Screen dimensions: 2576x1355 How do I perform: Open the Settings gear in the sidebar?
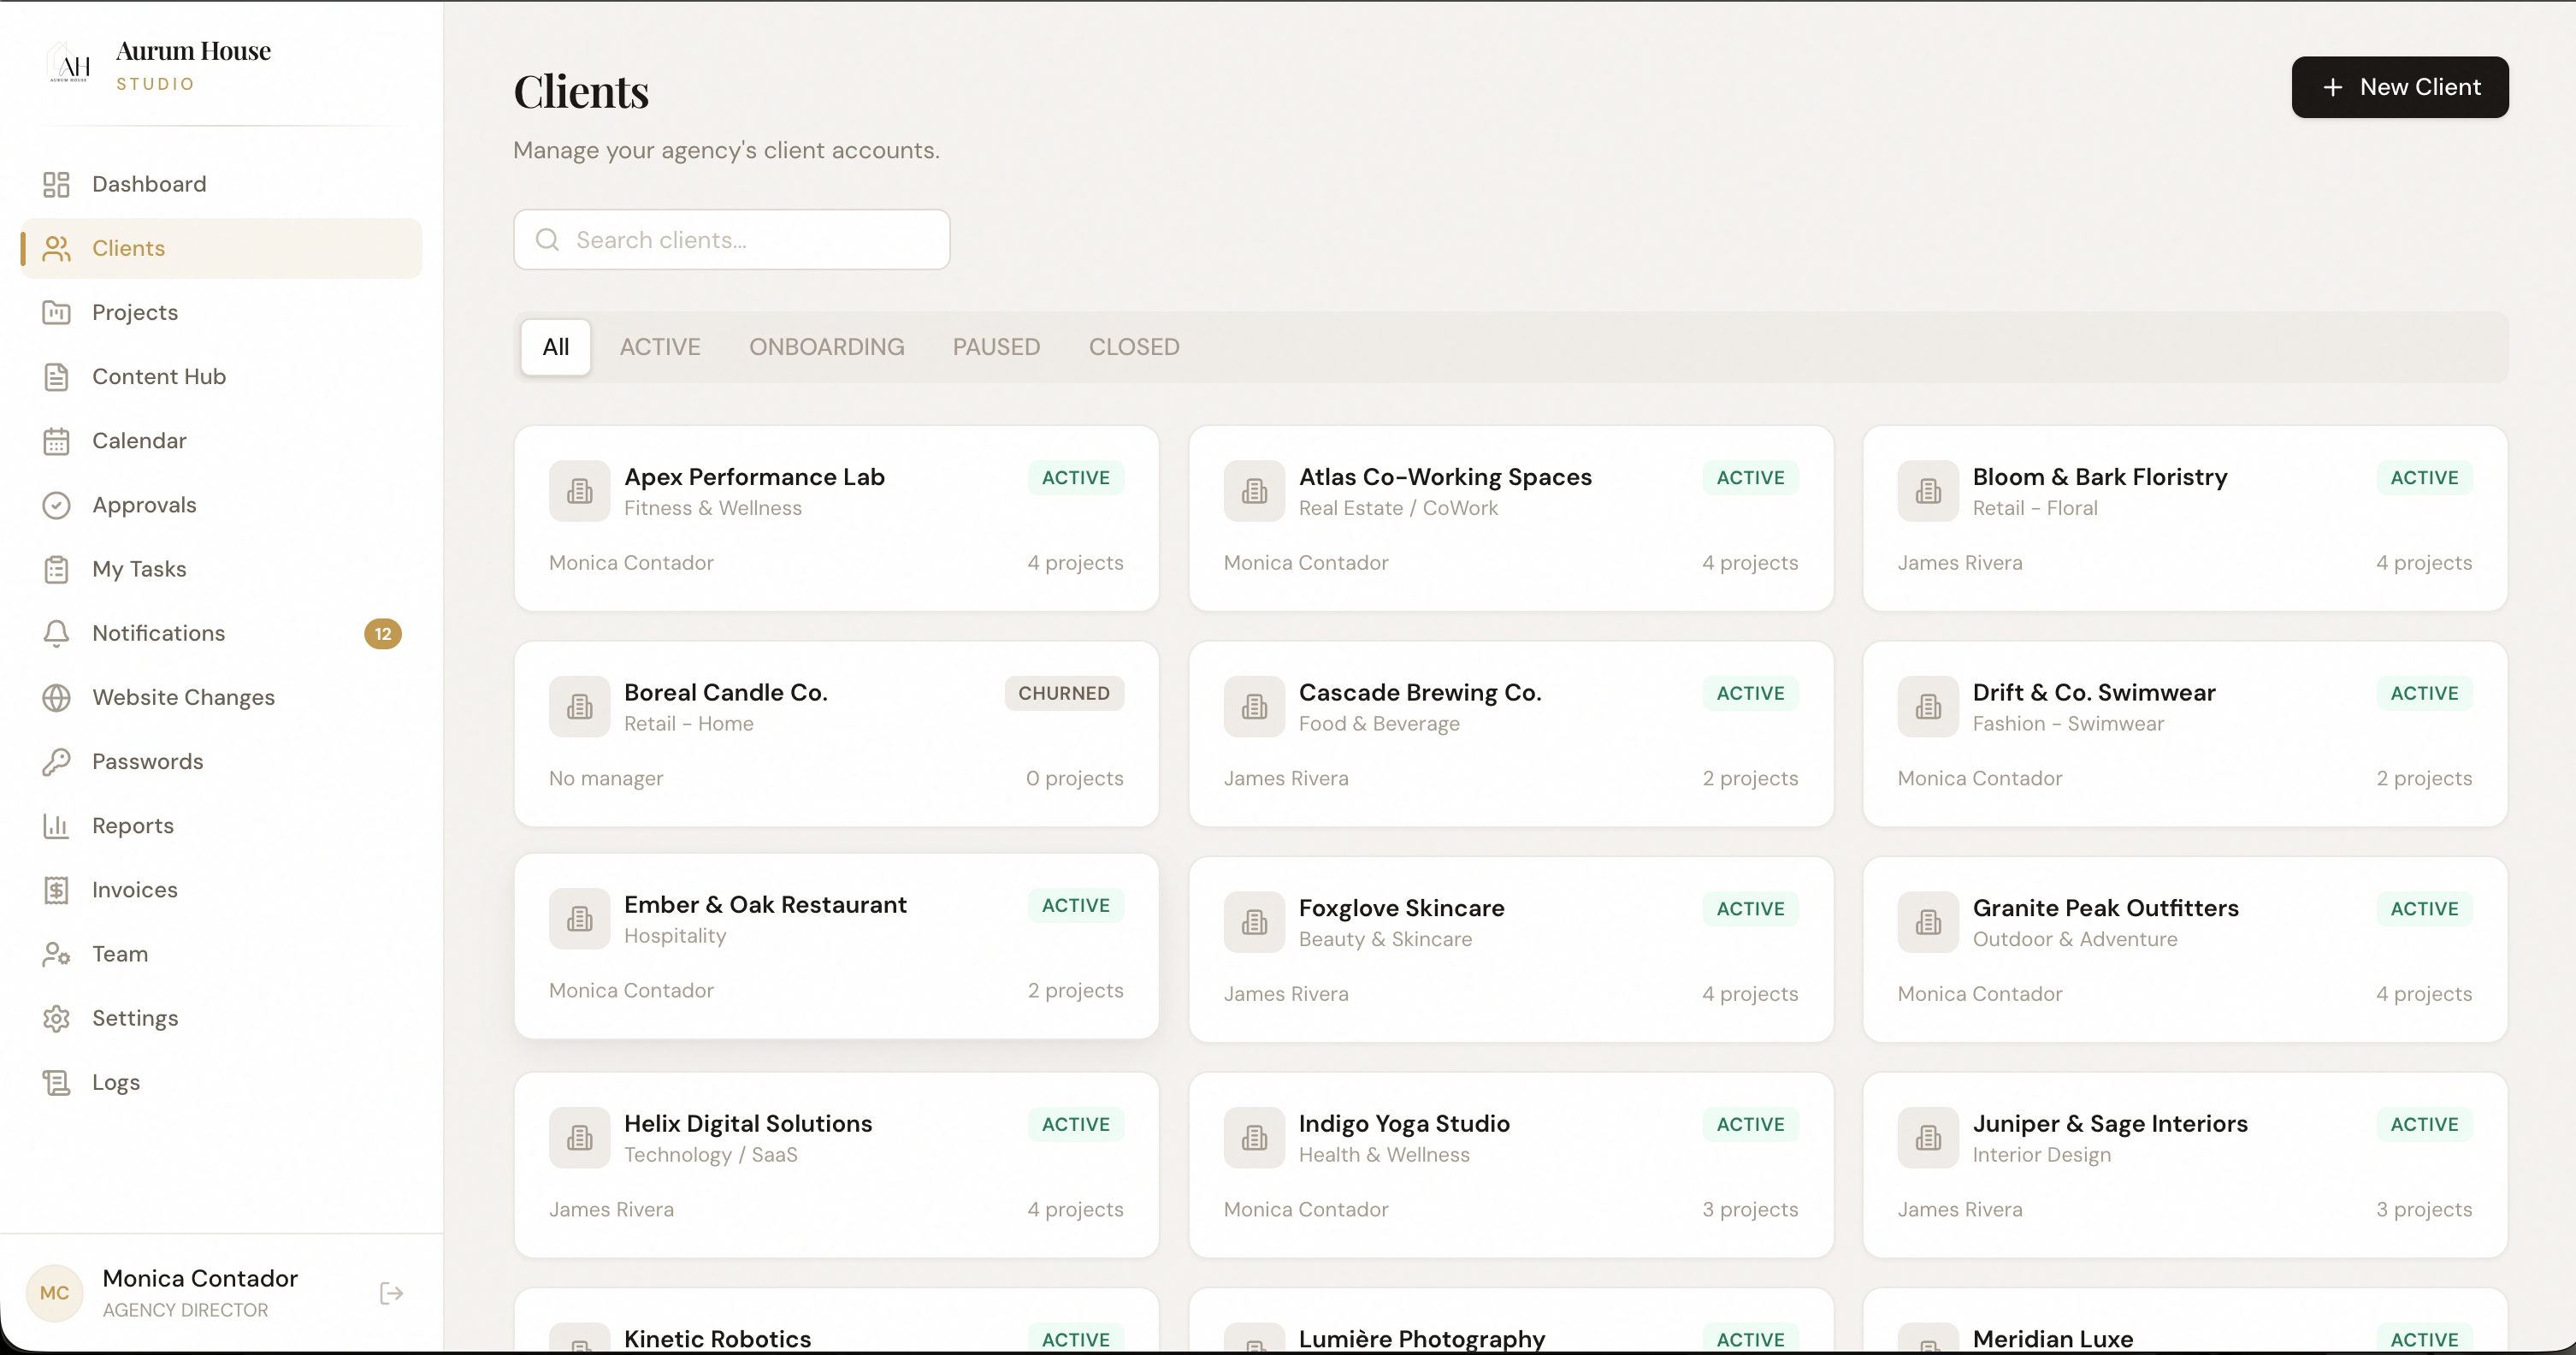tap(57, 1018)
